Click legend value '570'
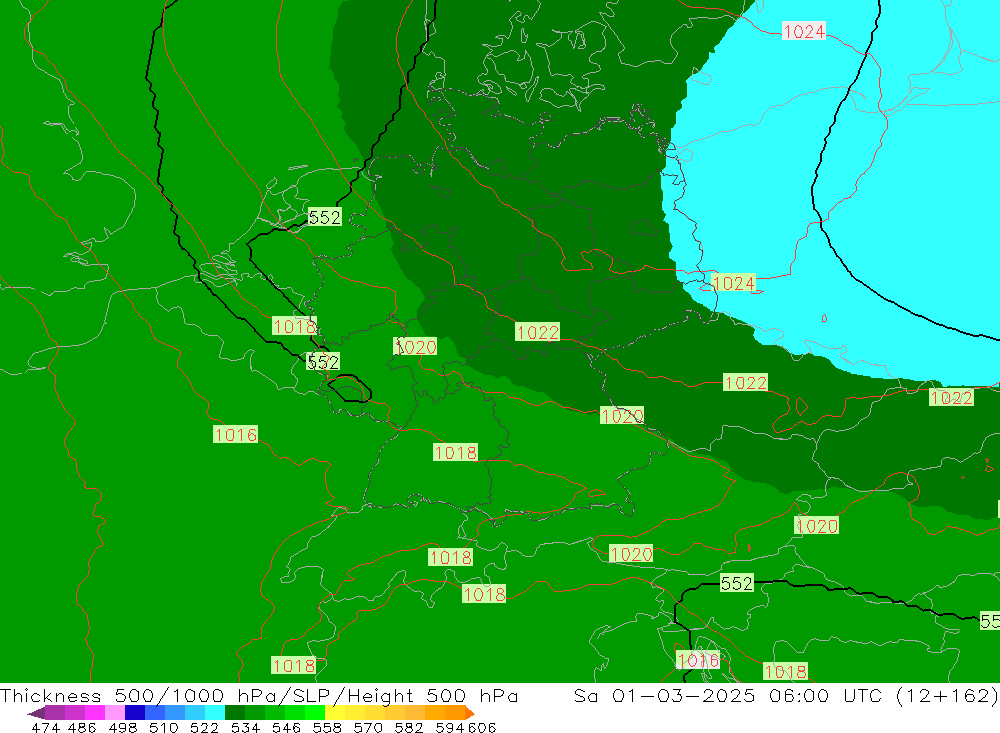 (368, 727)
